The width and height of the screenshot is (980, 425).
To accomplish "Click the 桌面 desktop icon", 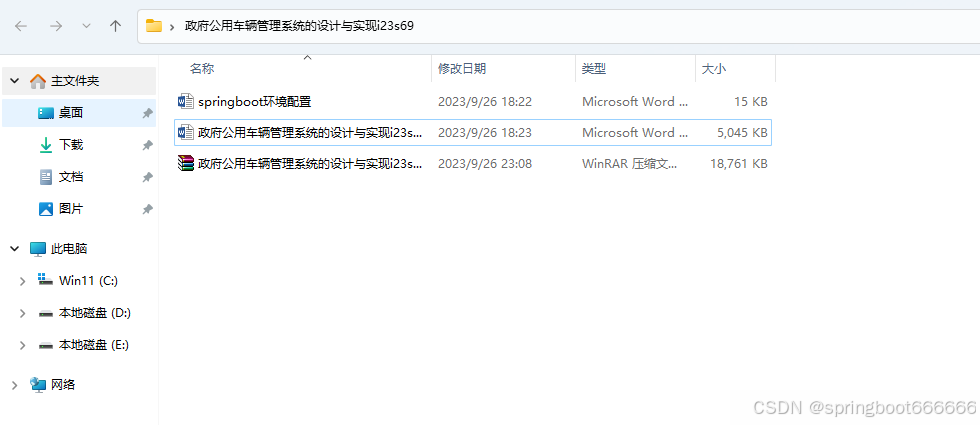I will tap(46, 113).
